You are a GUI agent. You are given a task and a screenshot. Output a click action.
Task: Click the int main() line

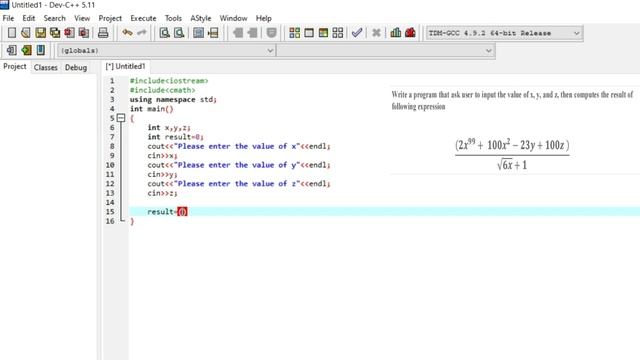151,109
